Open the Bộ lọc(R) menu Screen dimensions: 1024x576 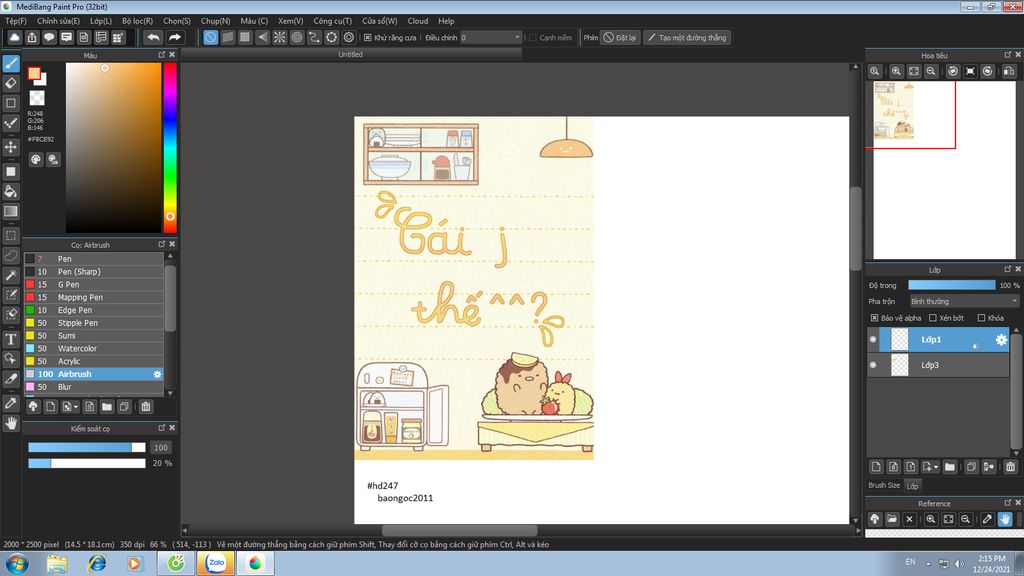(137, 21)
